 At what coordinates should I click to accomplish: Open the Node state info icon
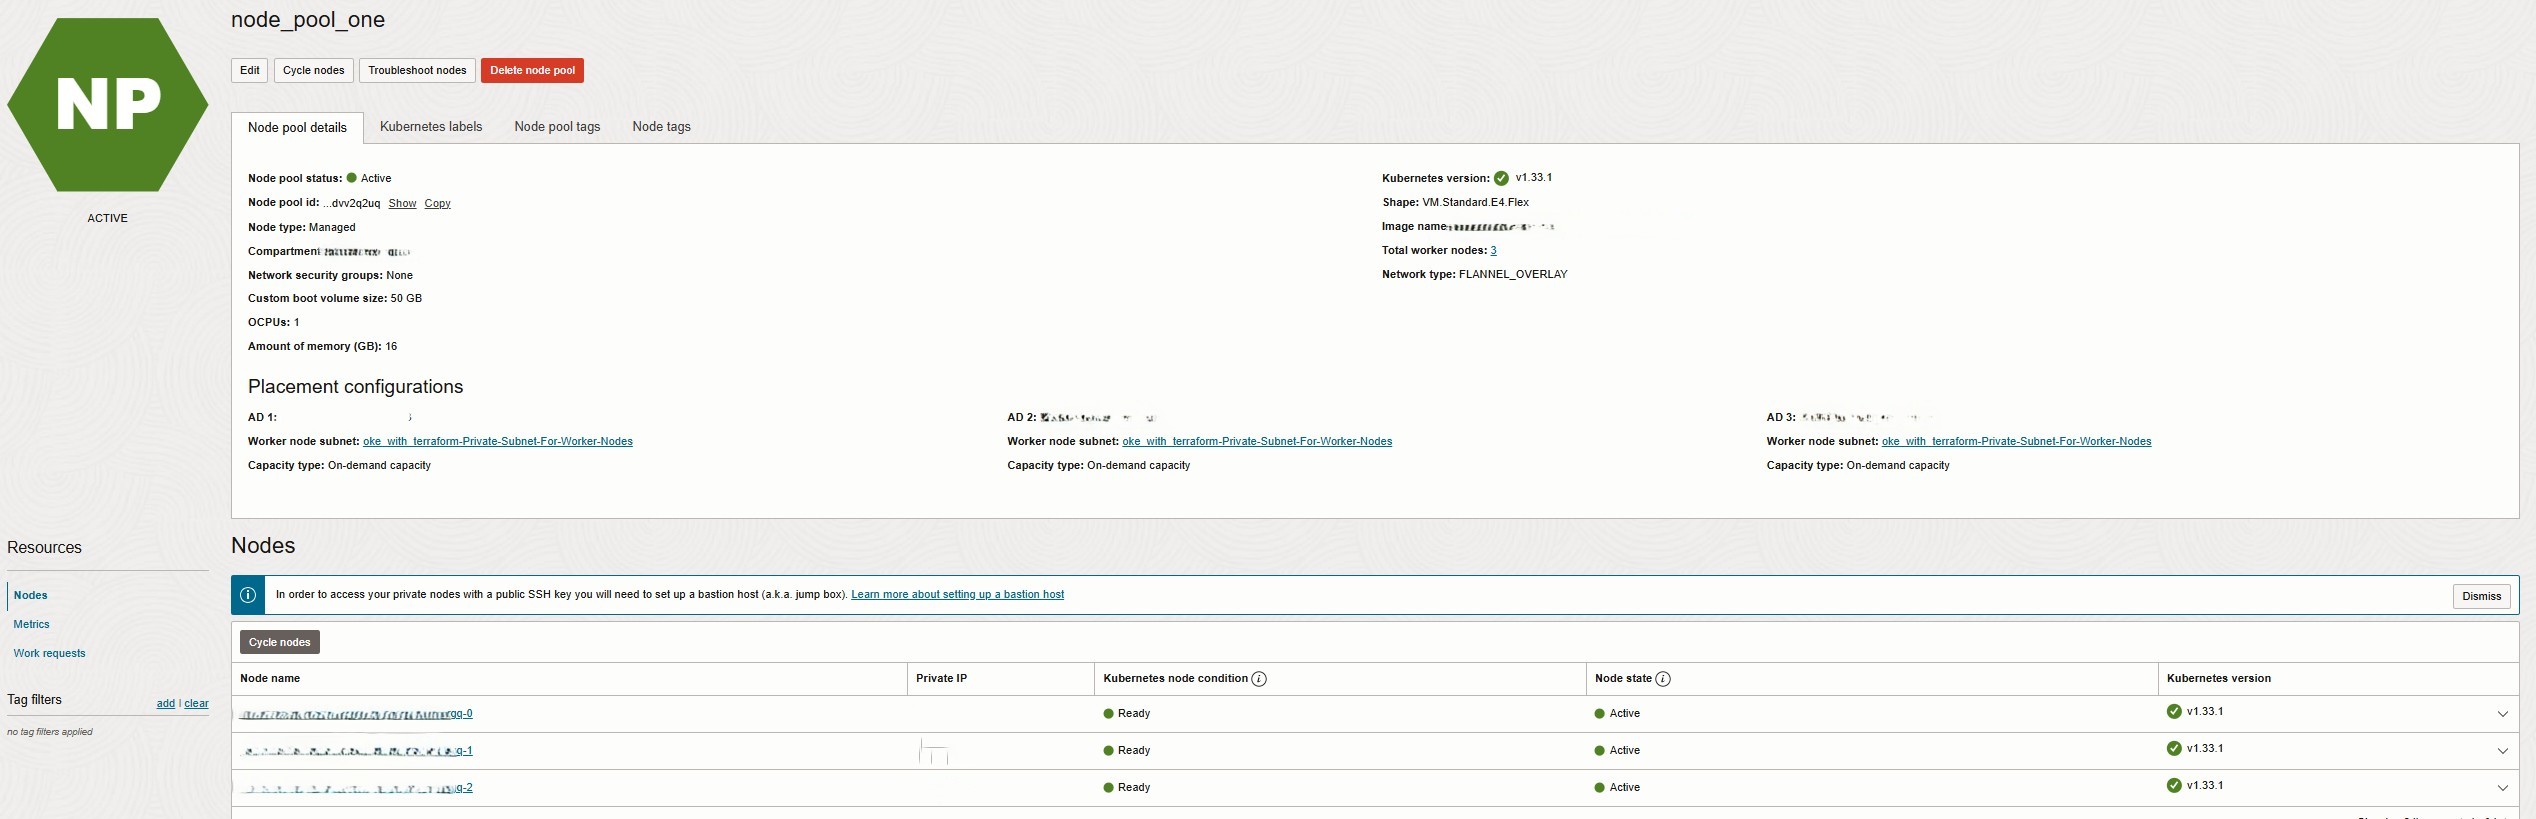(x=1663, y=679)
